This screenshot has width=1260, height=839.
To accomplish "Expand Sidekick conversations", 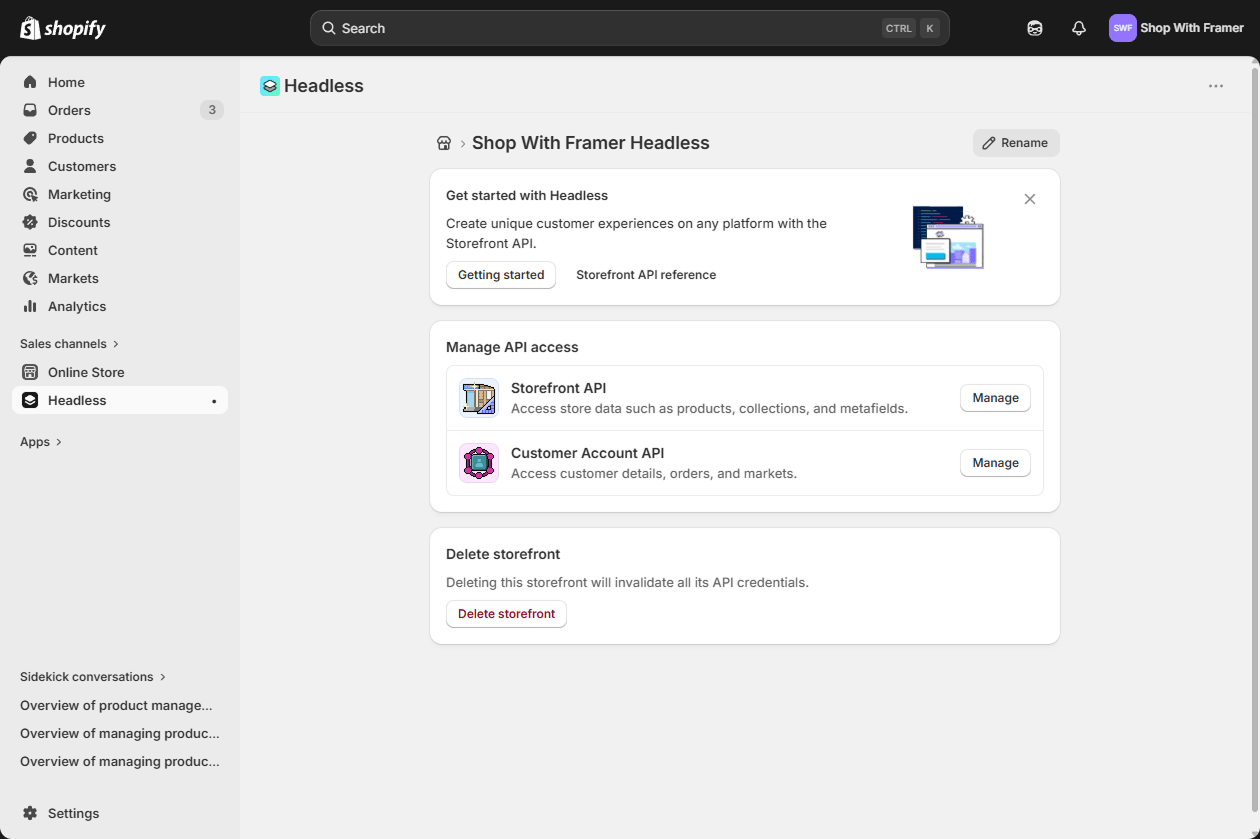I will pyautogui.click(x=93, y=677).
